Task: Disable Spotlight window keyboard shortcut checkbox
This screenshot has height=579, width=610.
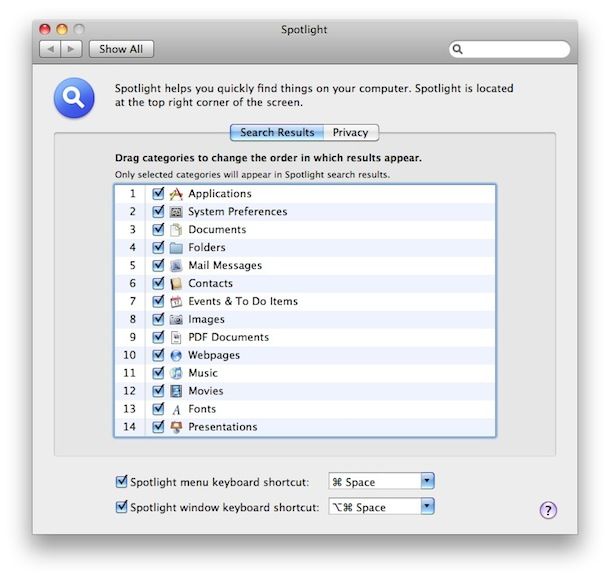Action: pos(121,507)
